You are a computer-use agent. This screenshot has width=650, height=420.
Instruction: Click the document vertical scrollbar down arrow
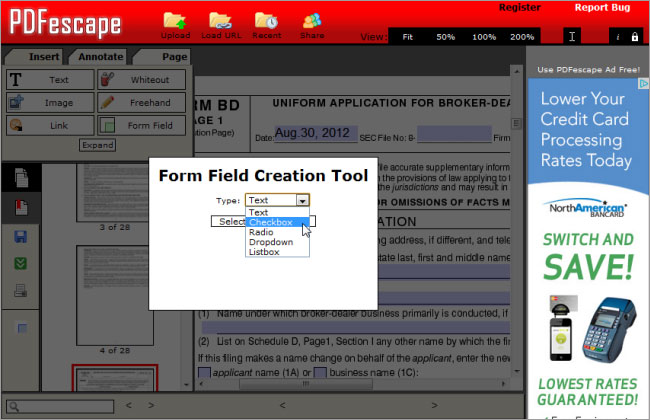[x=517, y=371]
